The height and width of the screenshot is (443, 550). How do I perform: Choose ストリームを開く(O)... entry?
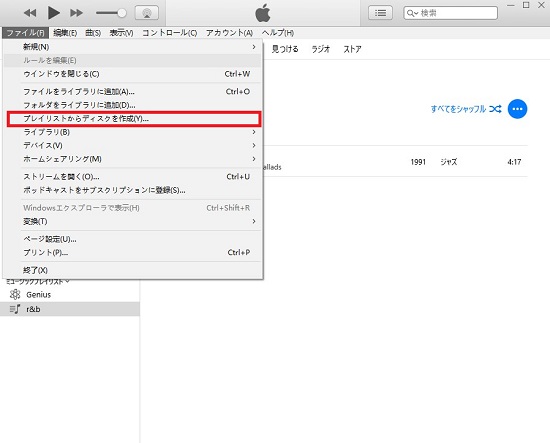[x=133, y=177]
